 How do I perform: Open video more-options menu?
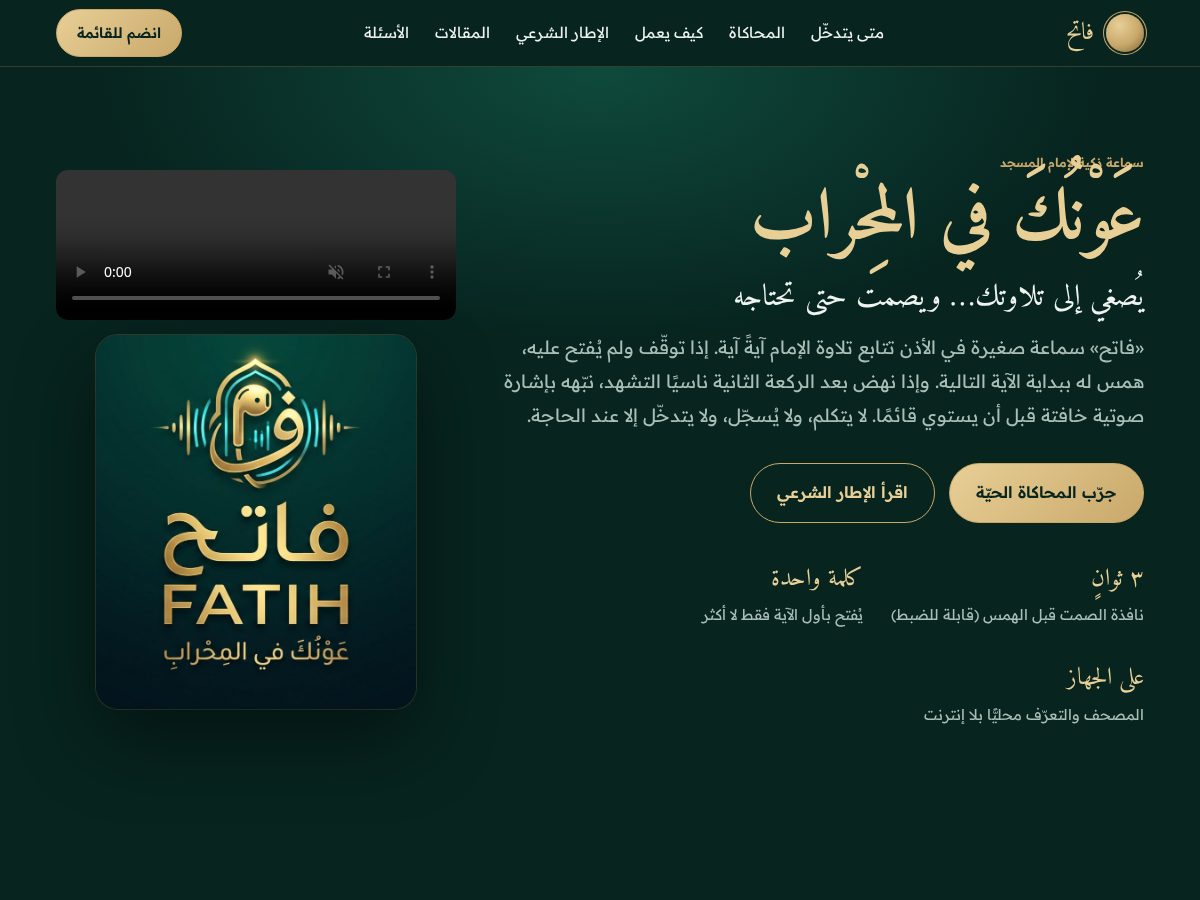(x=432, y=272)
